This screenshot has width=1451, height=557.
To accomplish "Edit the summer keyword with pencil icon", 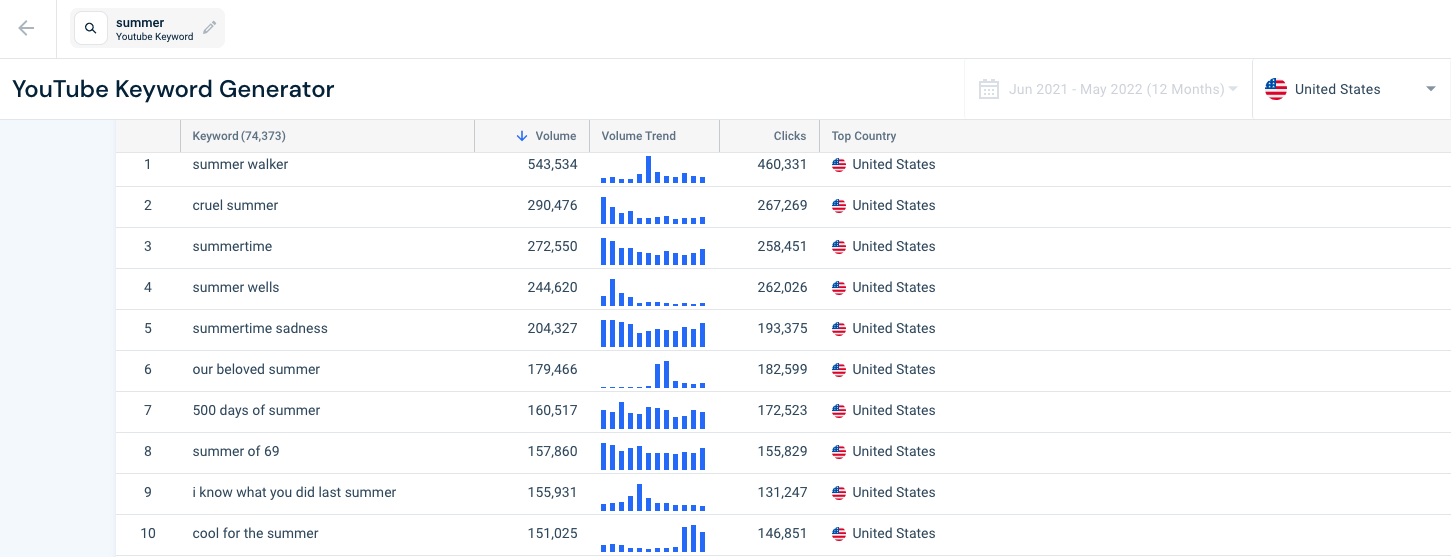I will click(209, 28).
